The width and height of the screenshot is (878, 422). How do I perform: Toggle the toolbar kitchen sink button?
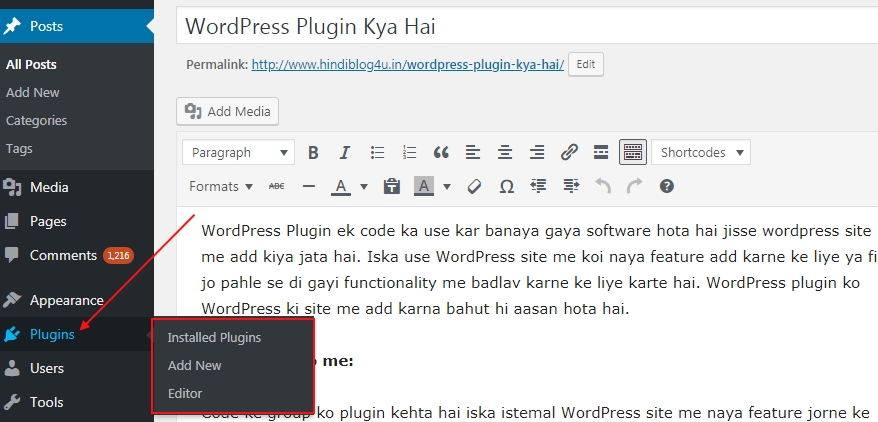click(x=633, y=152)
